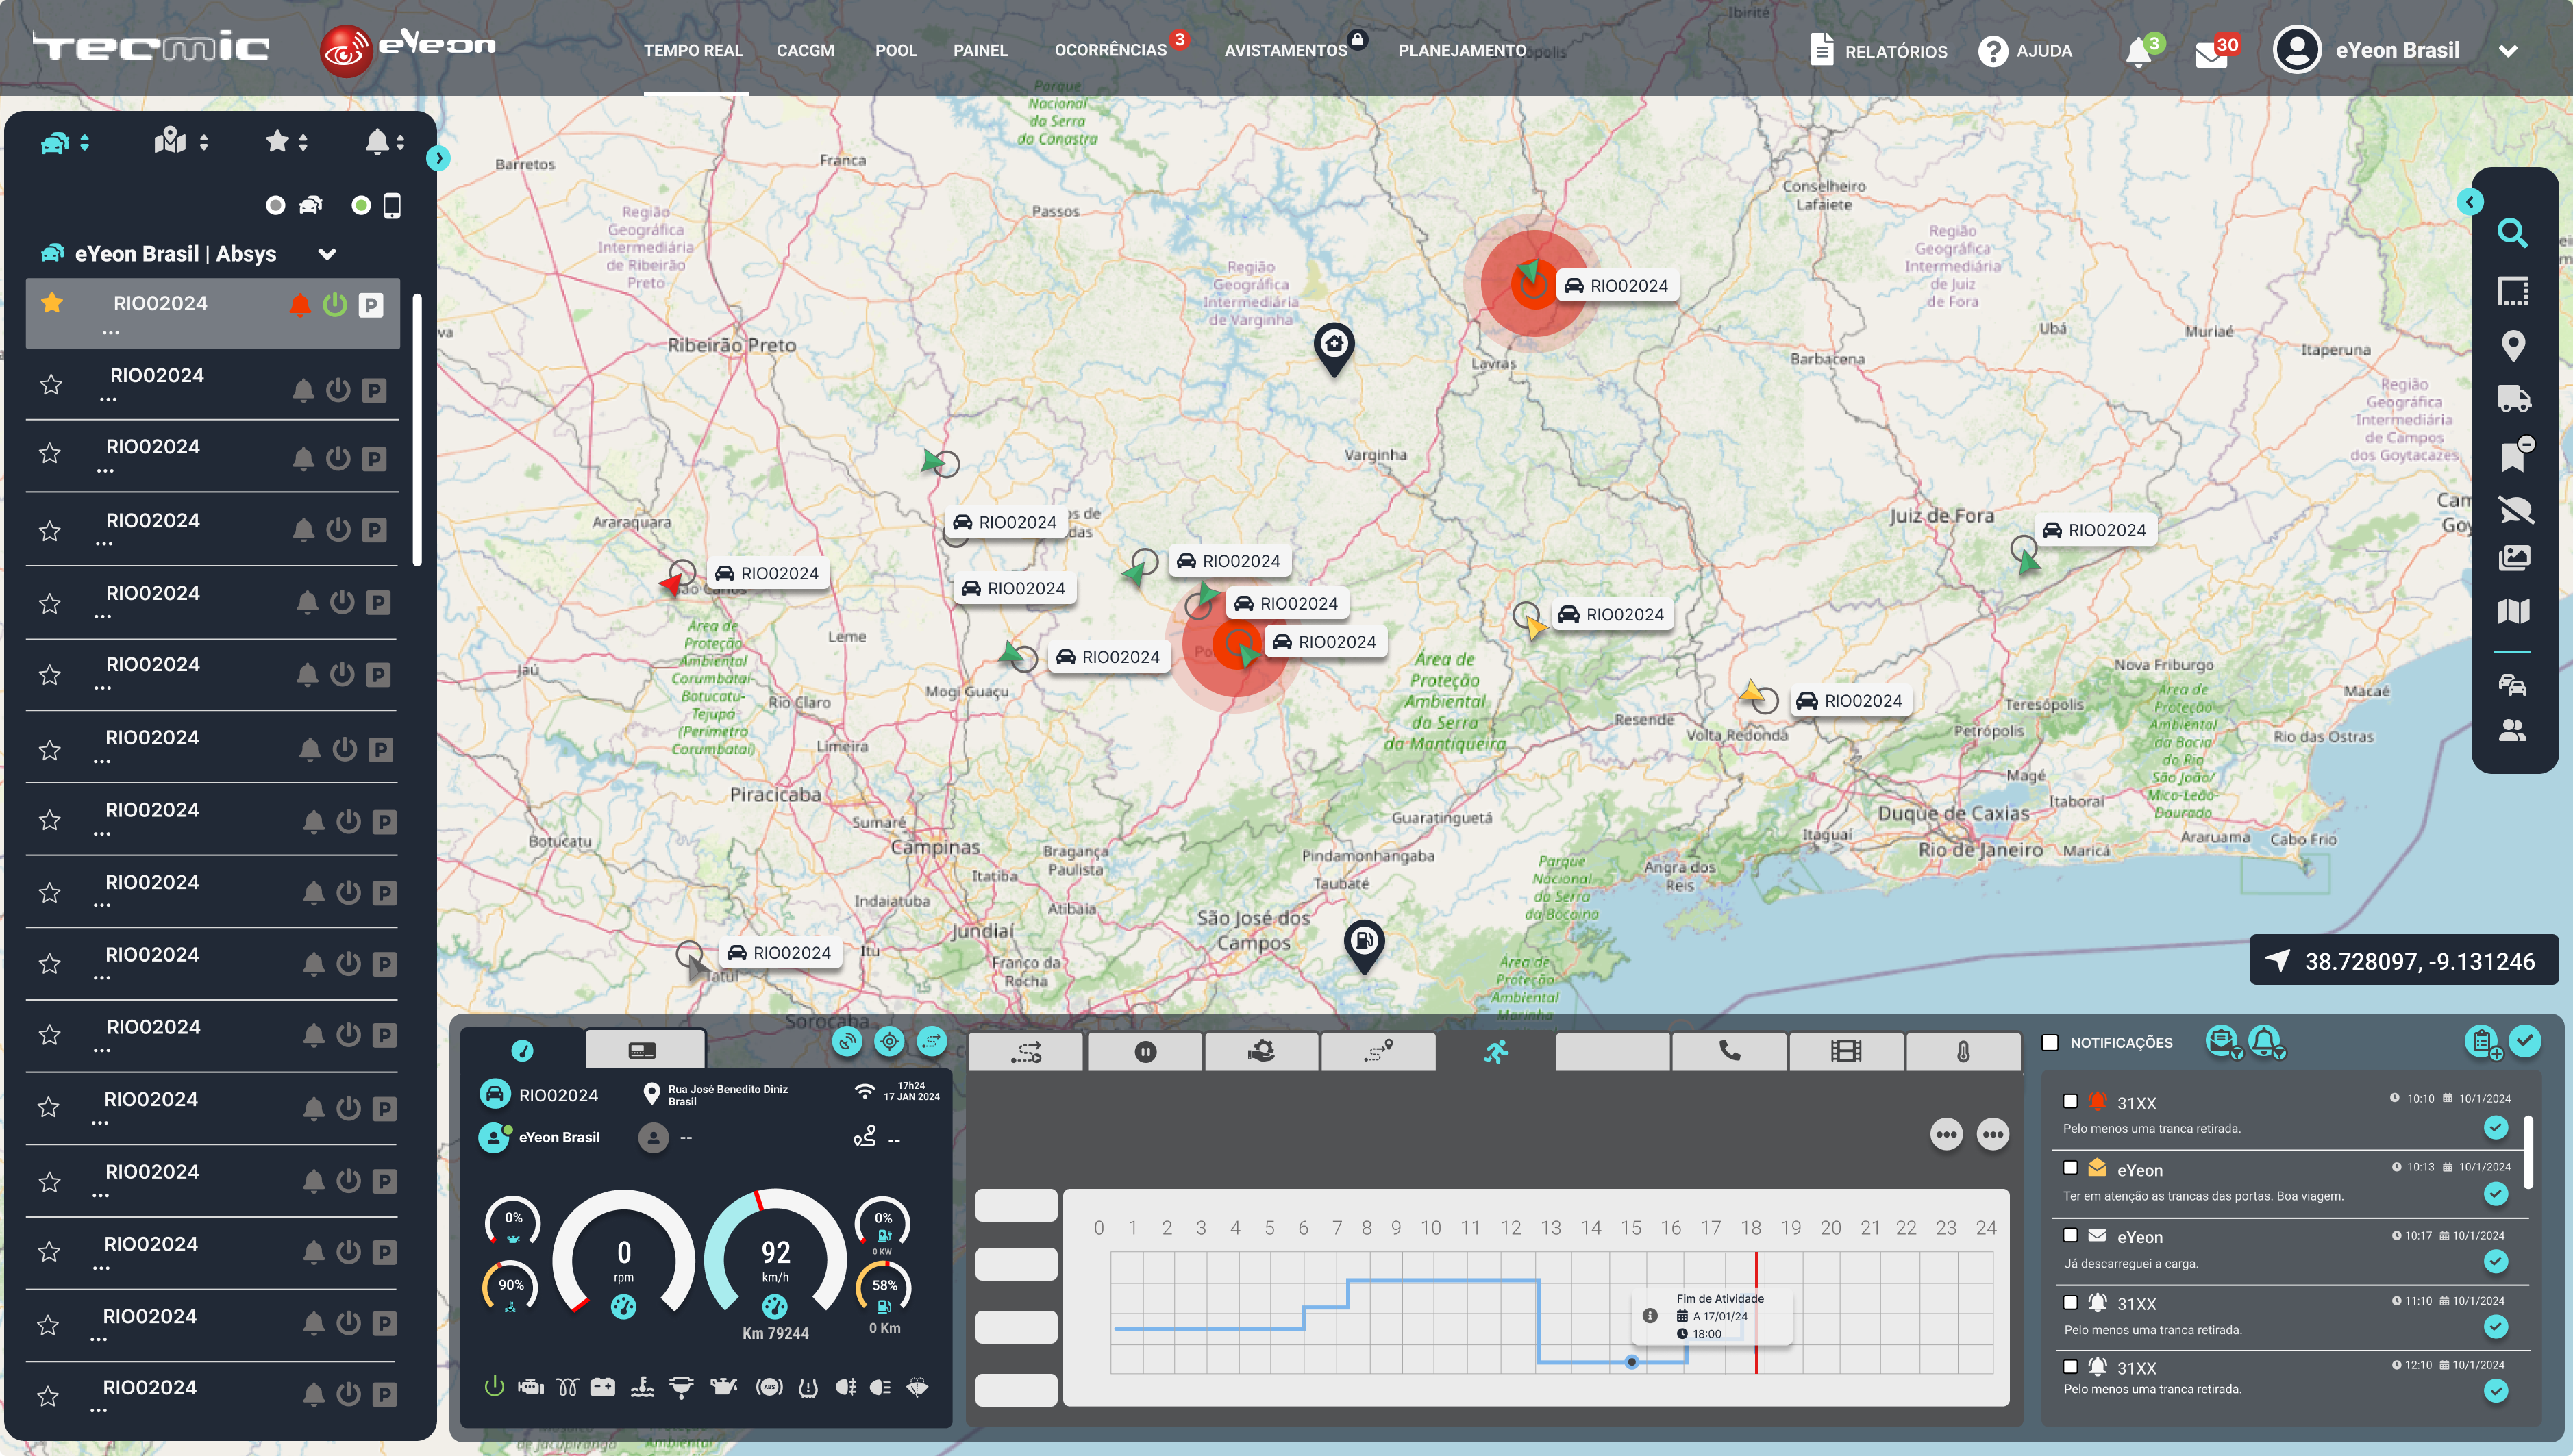The height and width of the screenshot is (1456, 2573).
Task: Click the phone call tab icon
Action: [1729, 1051]
